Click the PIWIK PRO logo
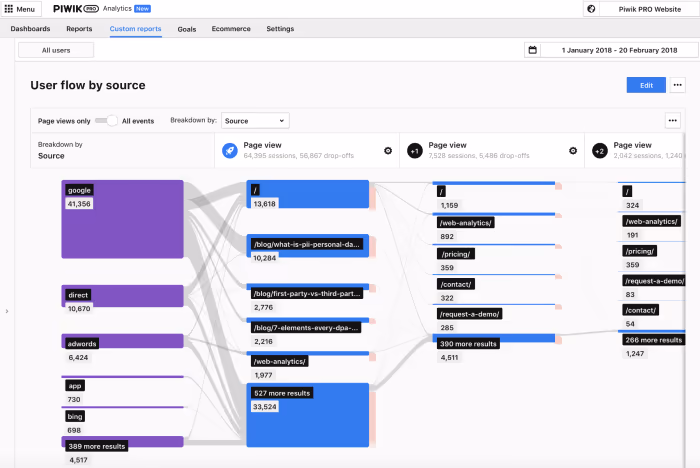700x468 pixels. coord(76,8)
